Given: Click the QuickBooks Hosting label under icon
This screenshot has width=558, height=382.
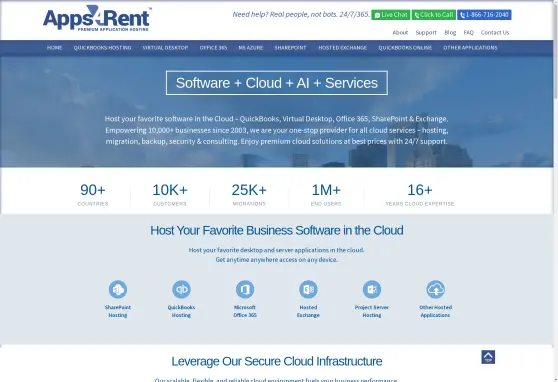Looking at the screenshot, I should [181, 311].
